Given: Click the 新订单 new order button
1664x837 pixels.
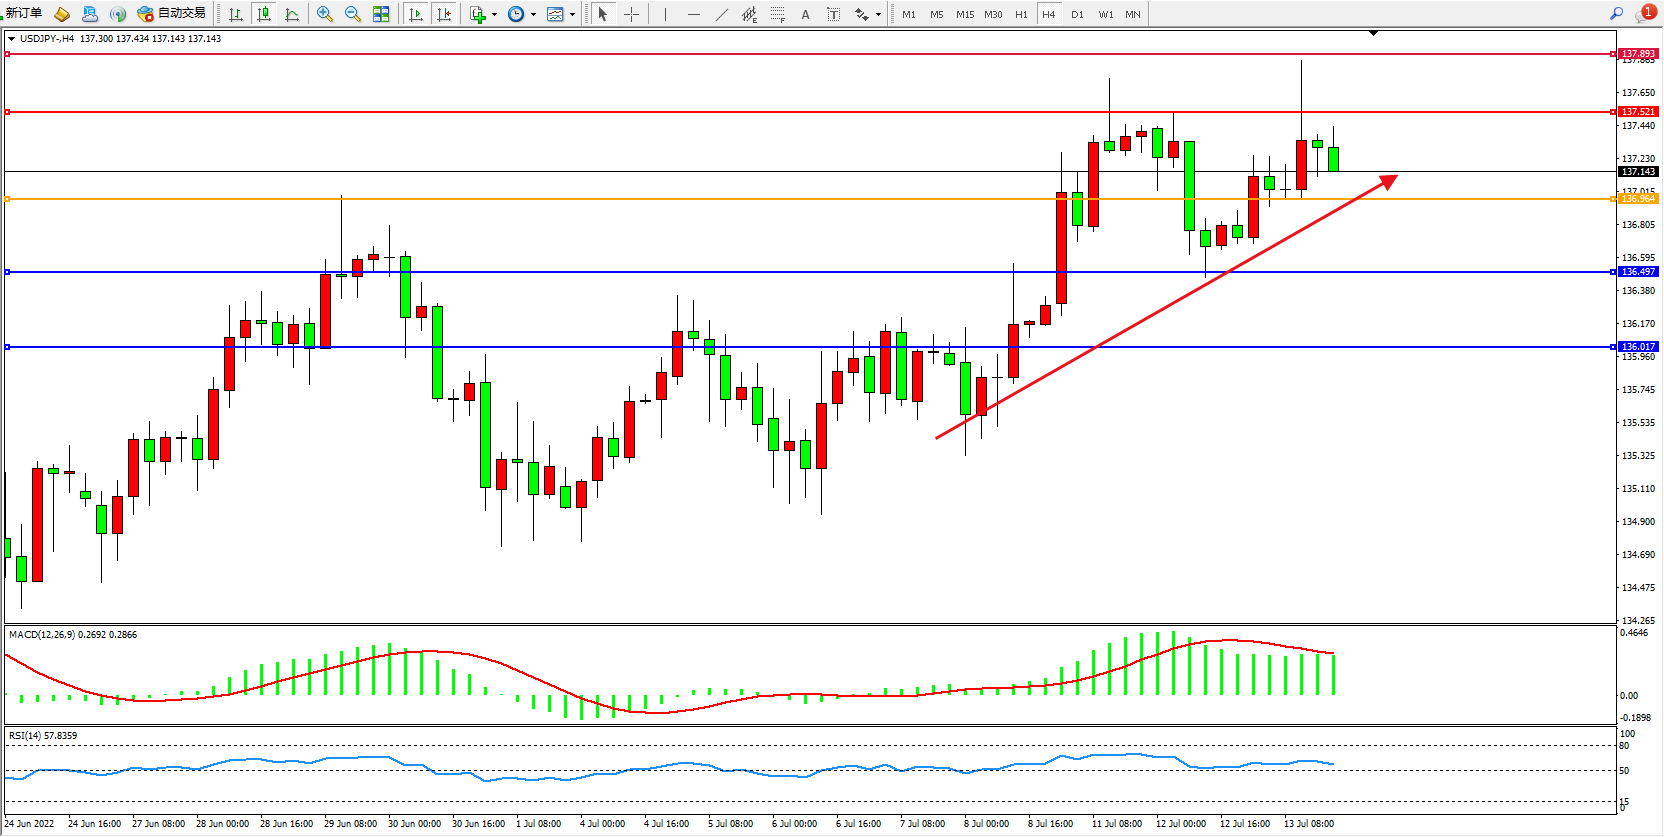Looking at the screenshot, I should tap(23, 14).
